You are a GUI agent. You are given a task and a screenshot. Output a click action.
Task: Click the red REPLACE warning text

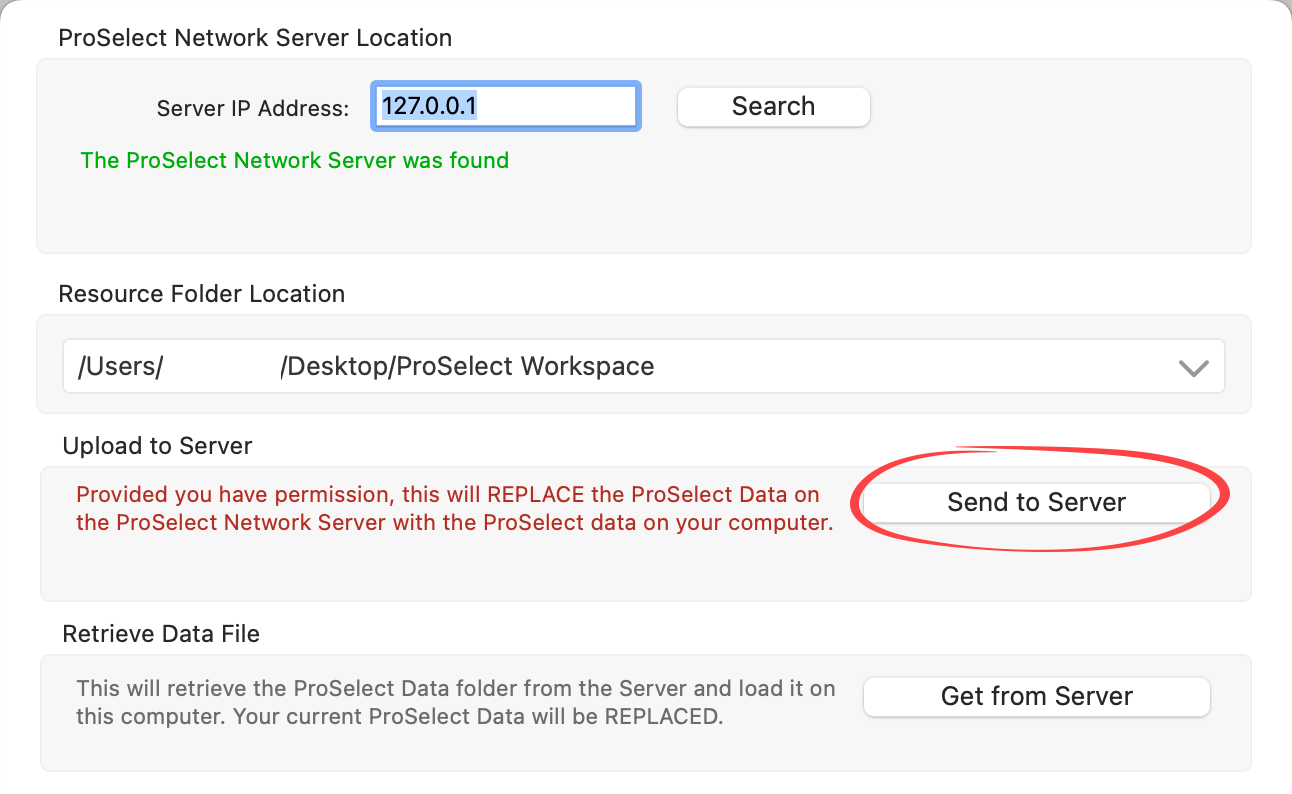click(454, 508)
